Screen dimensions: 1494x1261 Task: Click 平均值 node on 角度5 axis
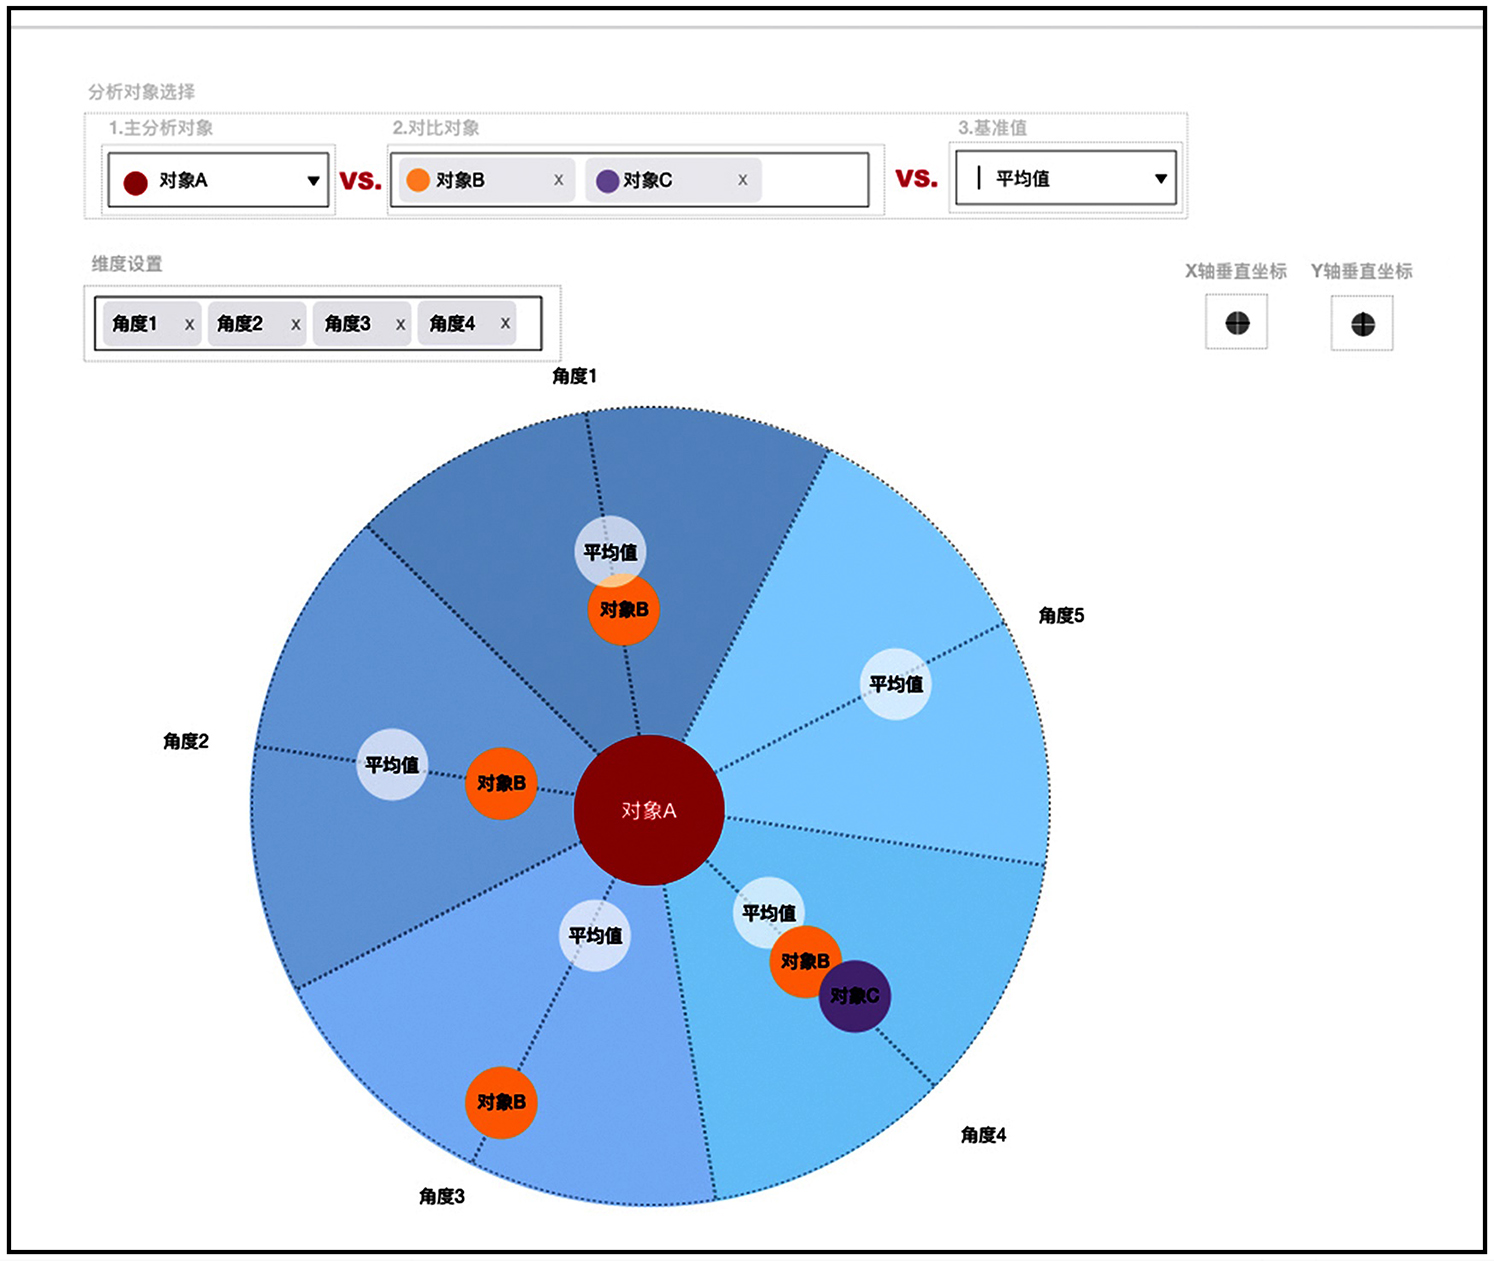click(896, 684)
